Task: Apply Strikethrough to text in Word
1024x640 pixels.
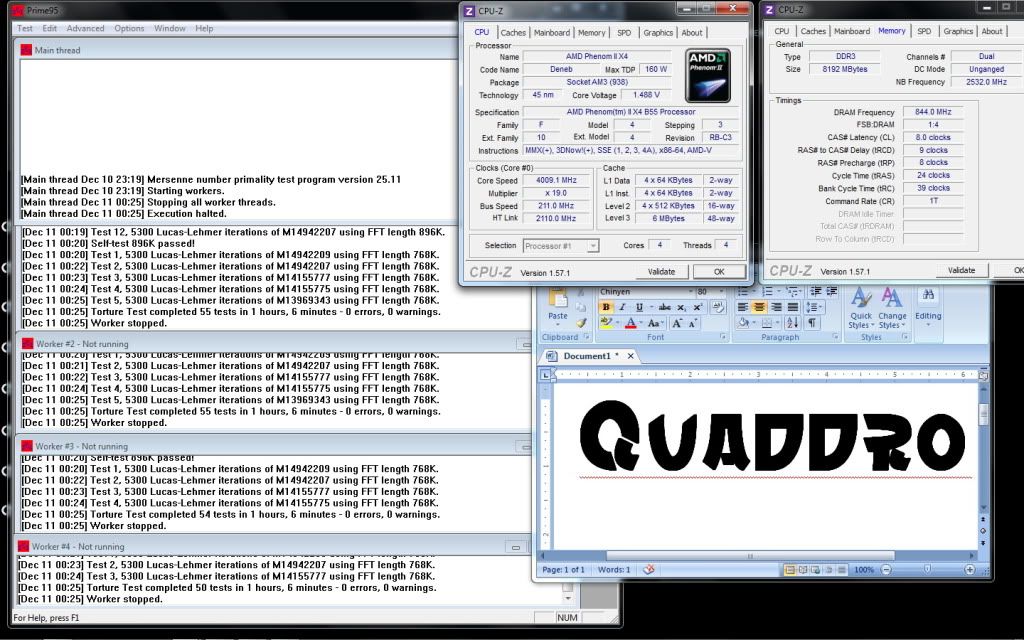Action: click(x=665, y=307)
